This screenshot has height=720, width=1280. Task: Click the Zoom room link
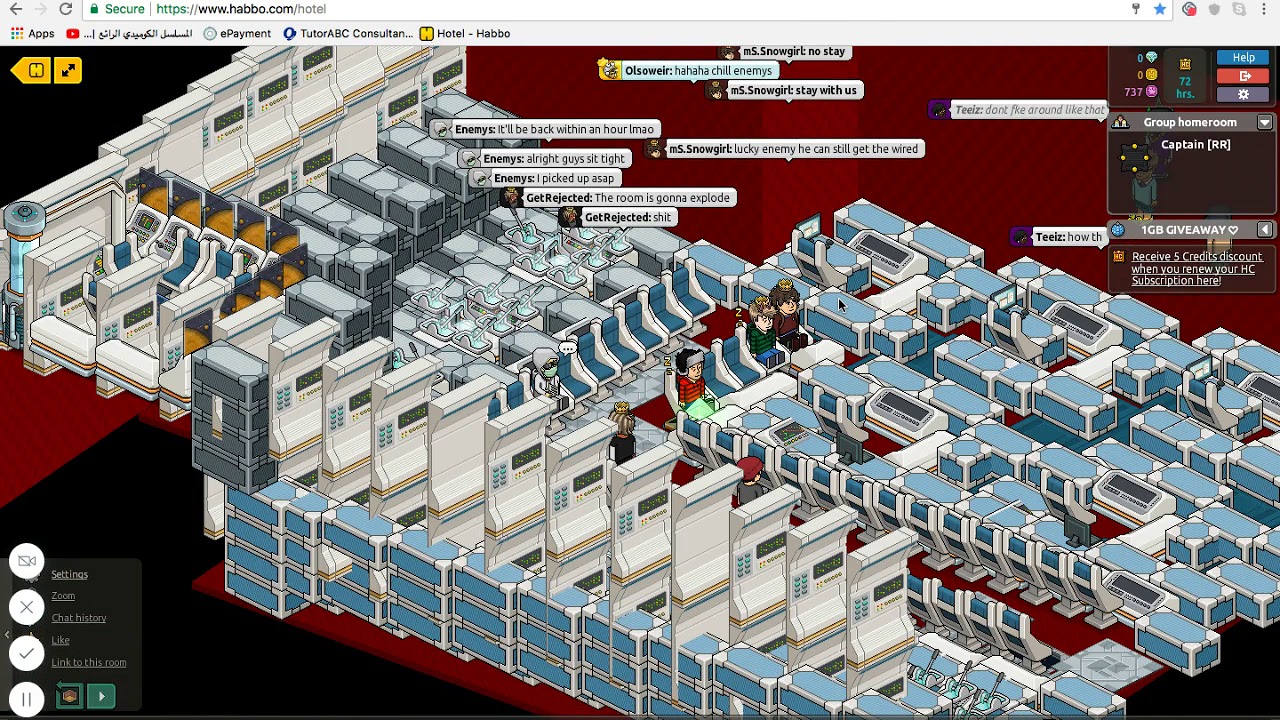(x=63, y=596)
